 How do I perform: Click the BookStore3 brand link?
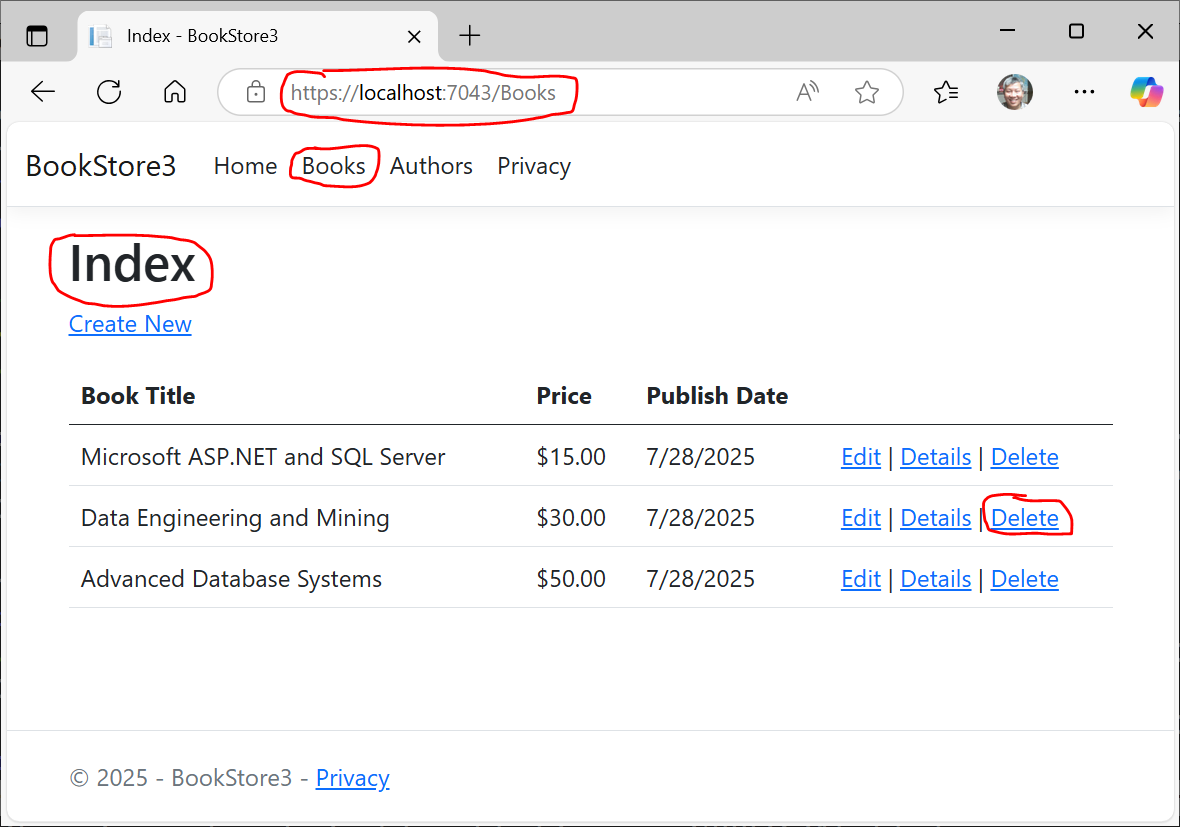pyautogui.click(x=101, y=166)
